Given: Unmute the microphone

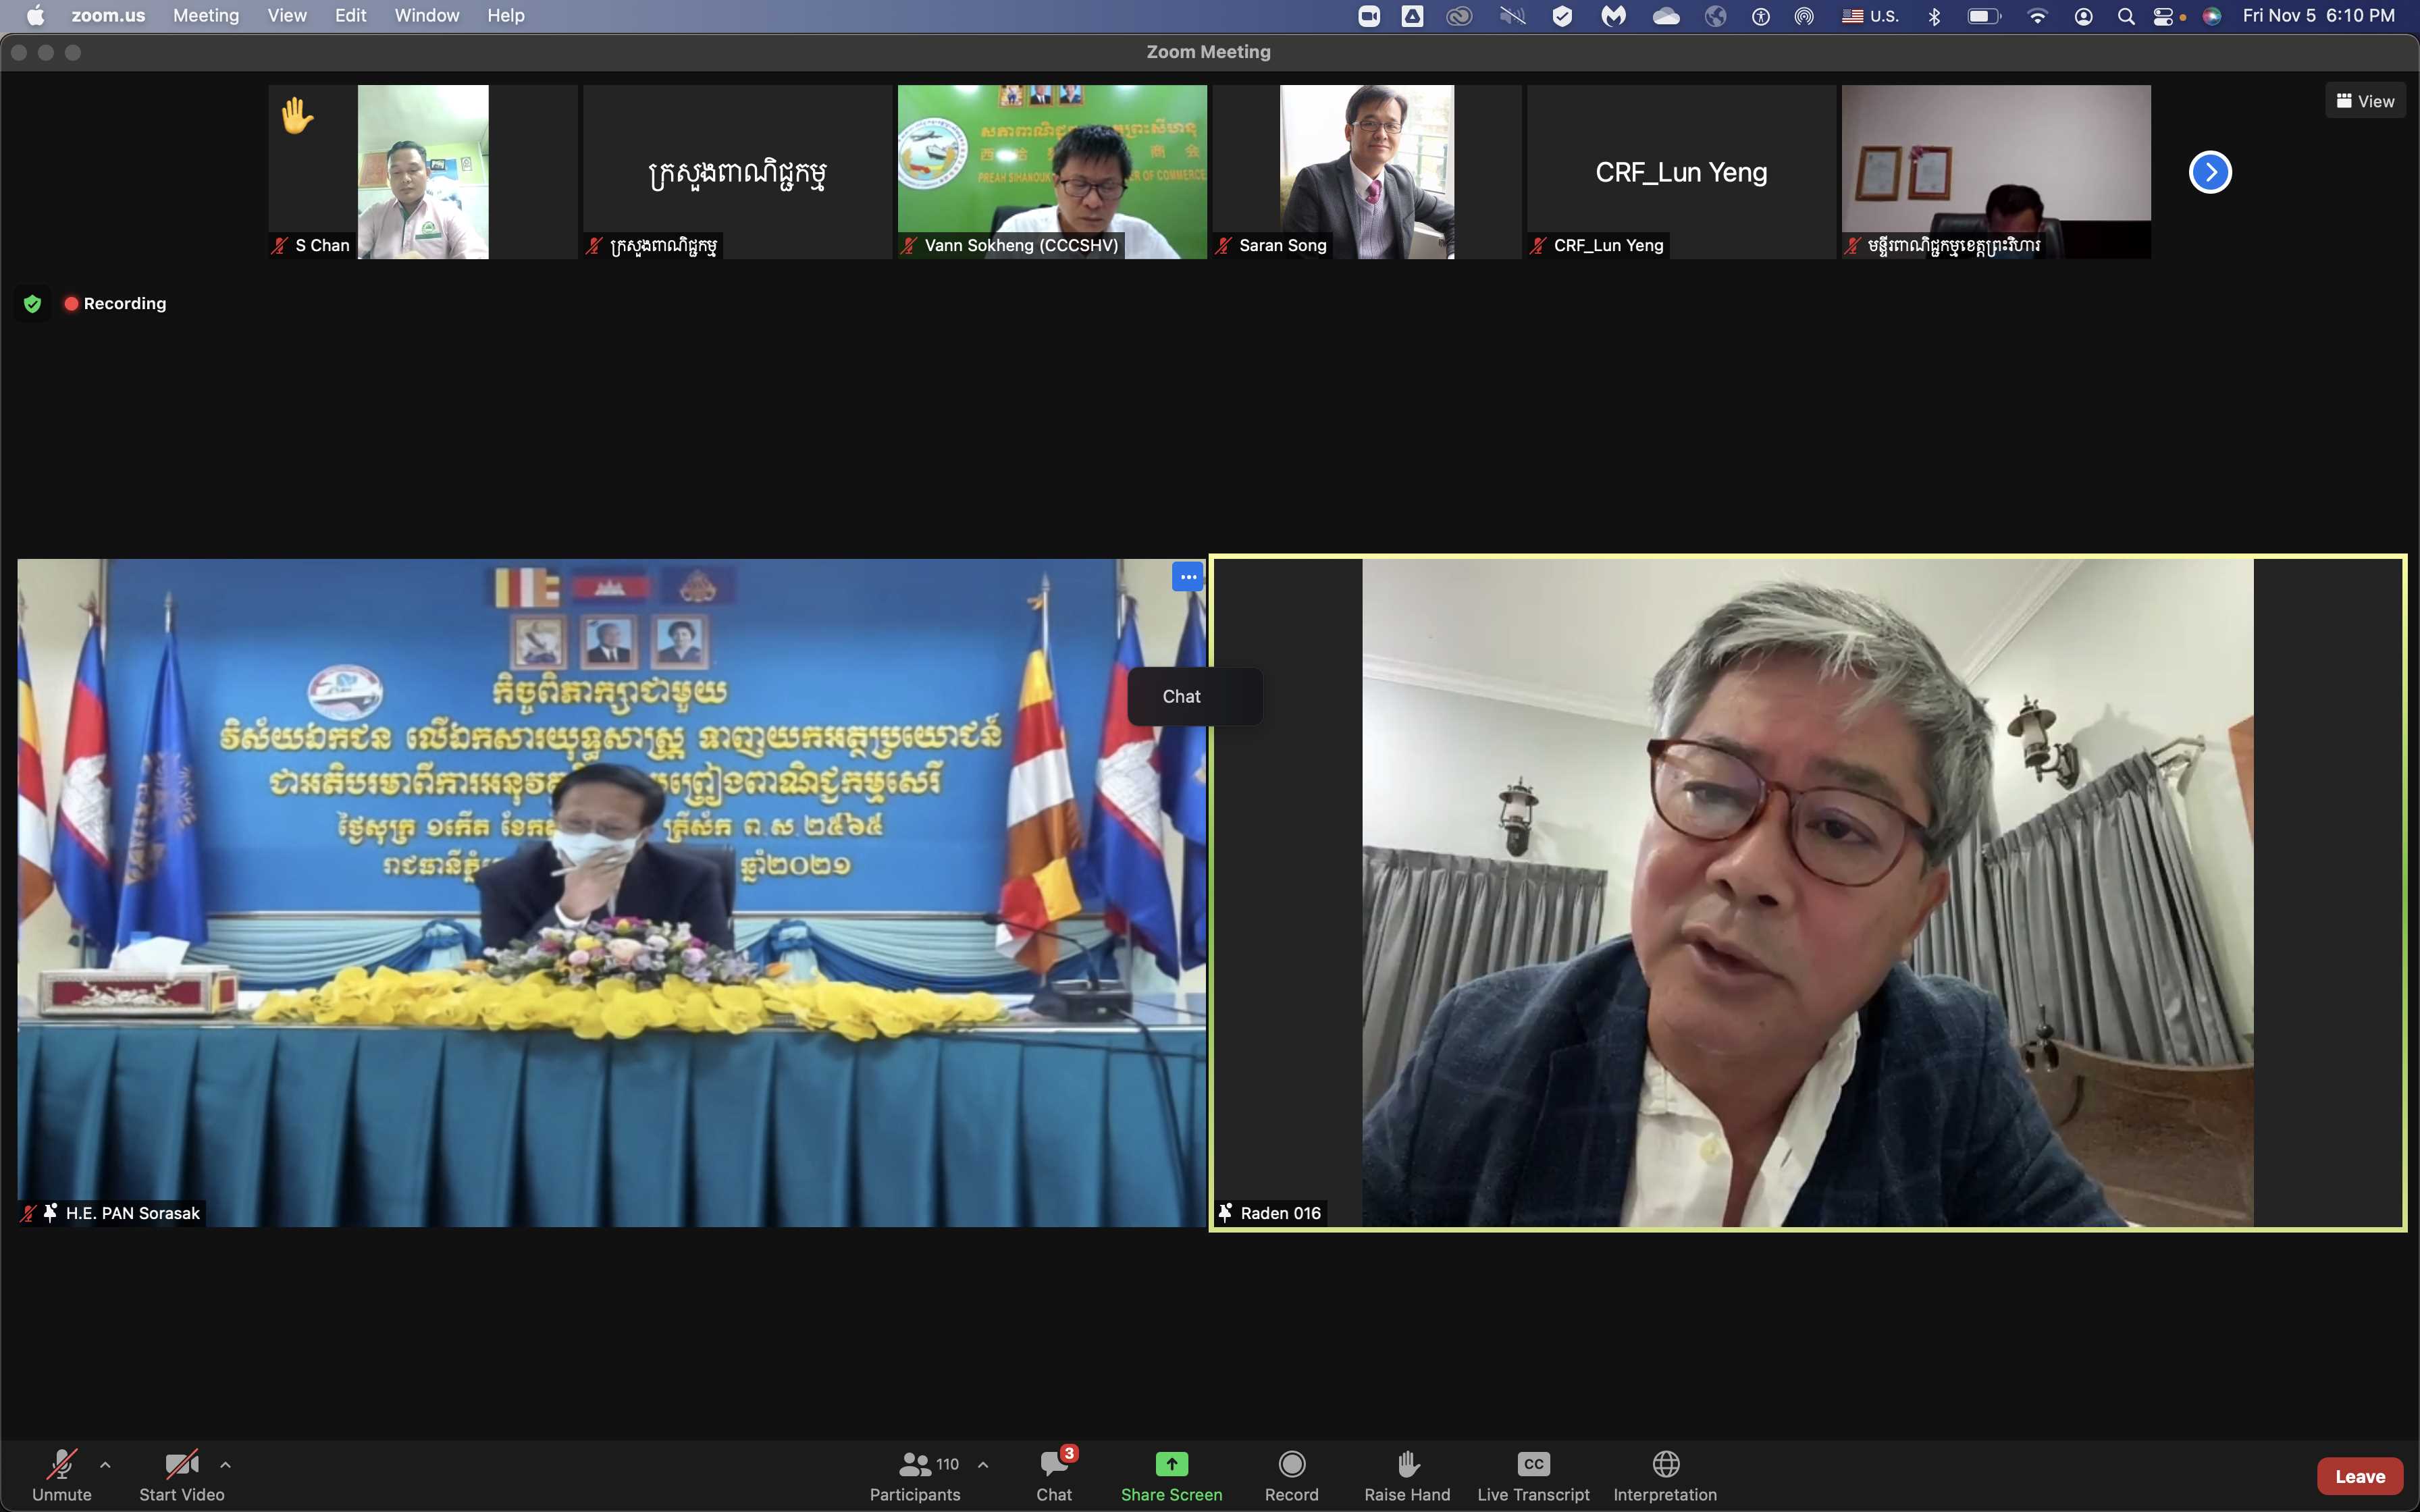Looking at the screenshot, I should click(x=62, y=1475).
